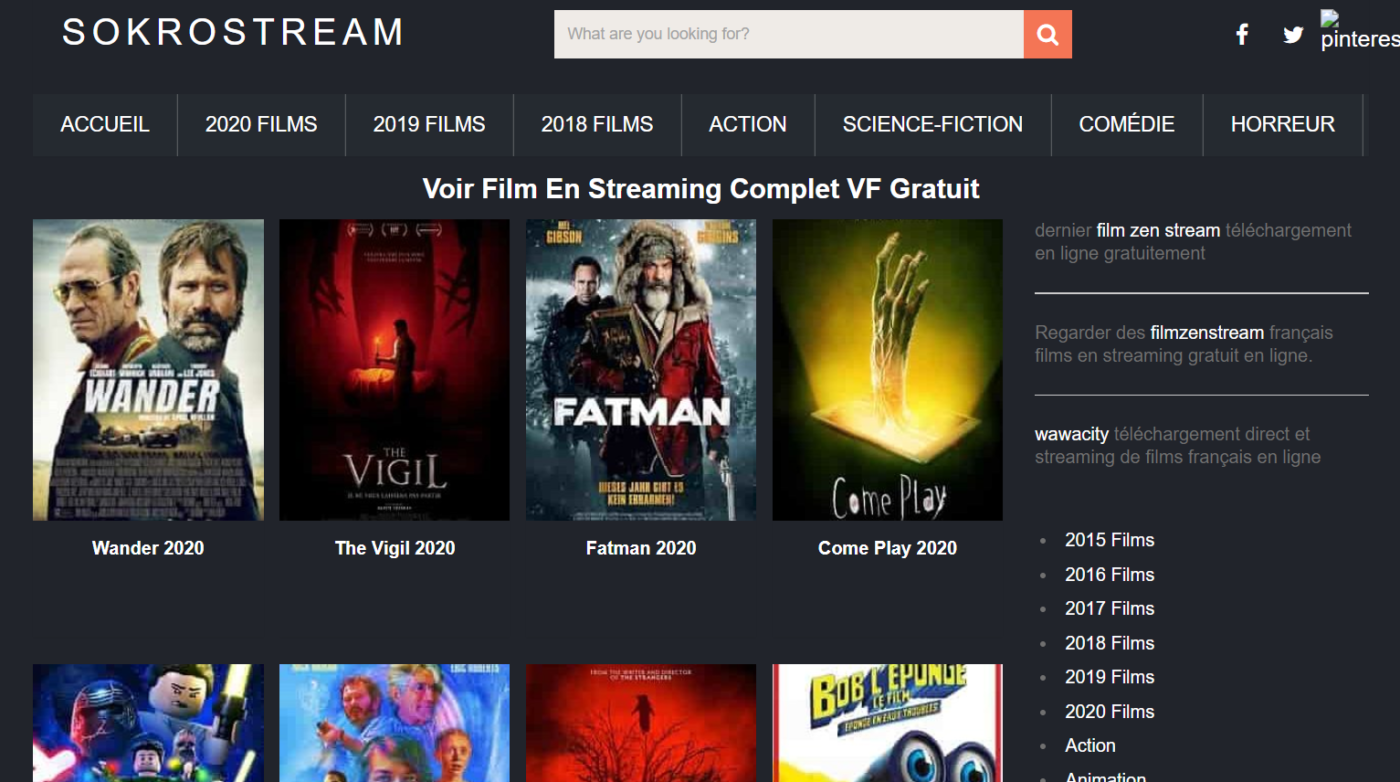Open the 2020 FILMS menu item
Viewport: 1400px width, 782px height.
tap(261, 124)
